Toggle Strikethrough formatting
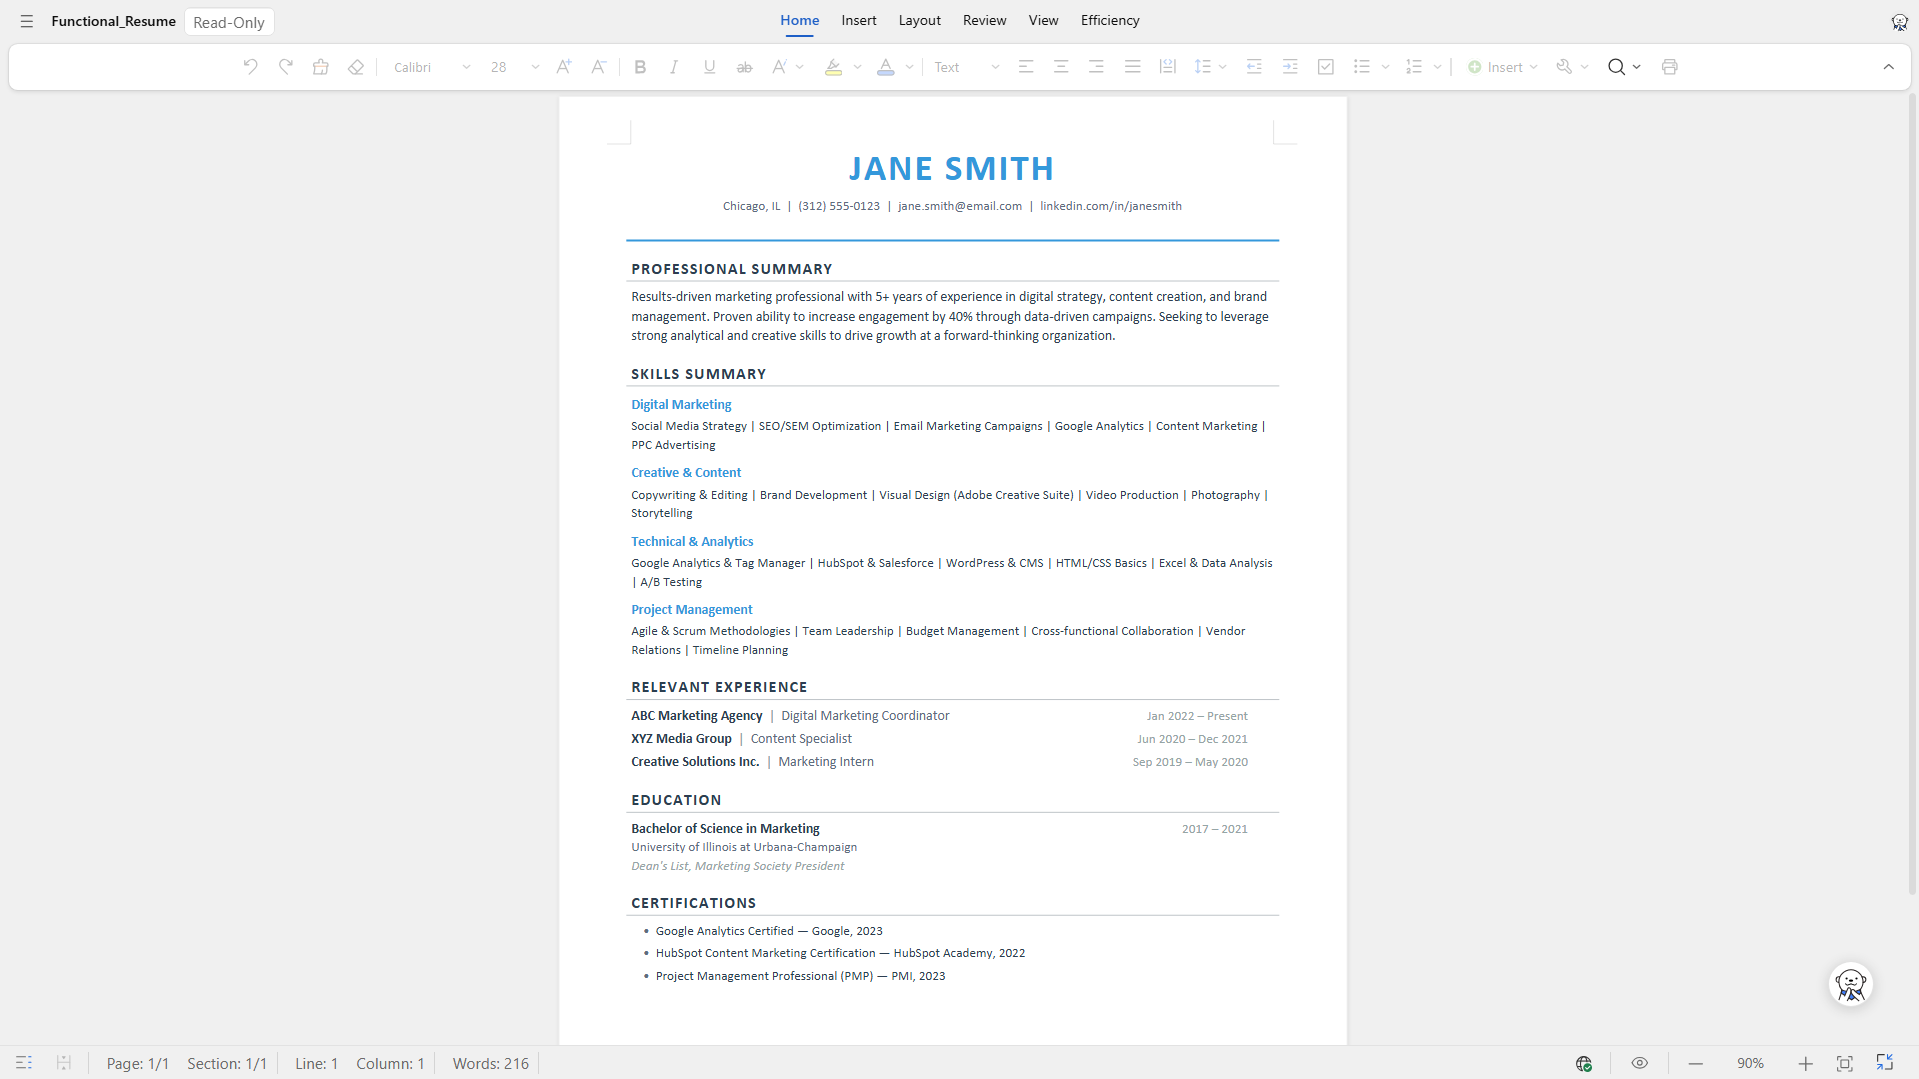 pos(744,67)
